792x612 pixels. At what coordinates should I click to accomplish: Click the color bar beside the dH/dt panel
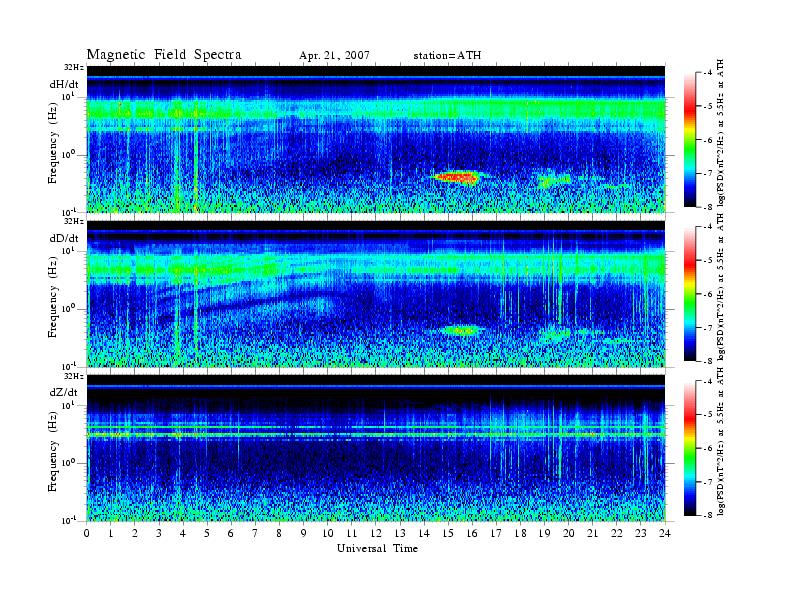pyautogui.click(x=690, y=140)
